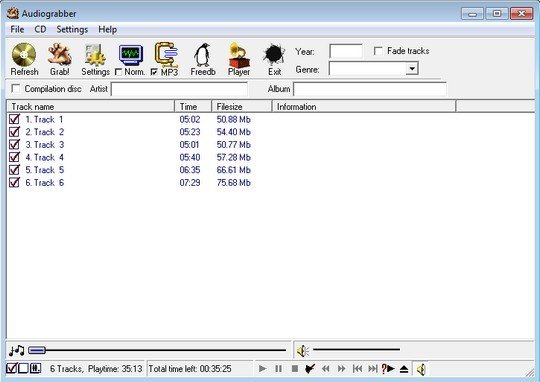The width and height of the screenshot is (540, 382).
Task: Tick the Compilation disc checkbox
Action: coord(15,89)
